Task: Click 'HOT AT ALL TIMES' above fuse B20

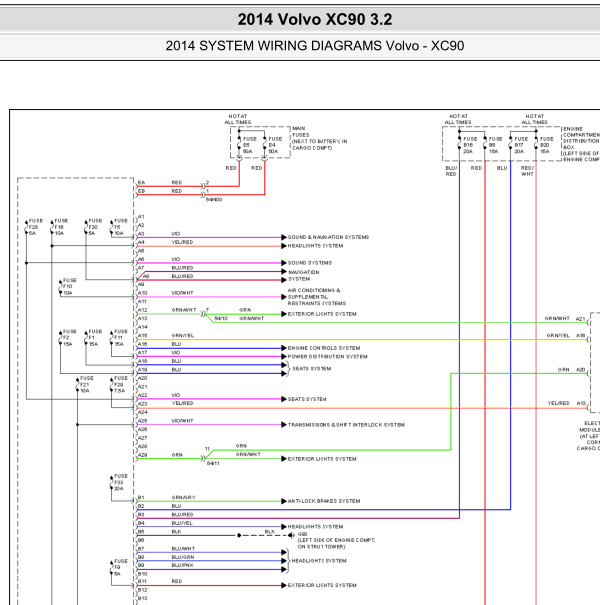Action: click(534, 119)
